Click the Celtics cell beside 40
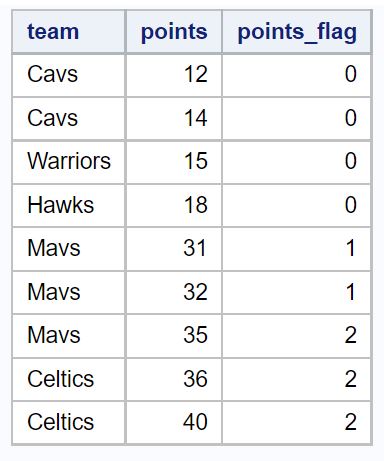This screenshot has height=461, width=384. click(x=69, y=422)
